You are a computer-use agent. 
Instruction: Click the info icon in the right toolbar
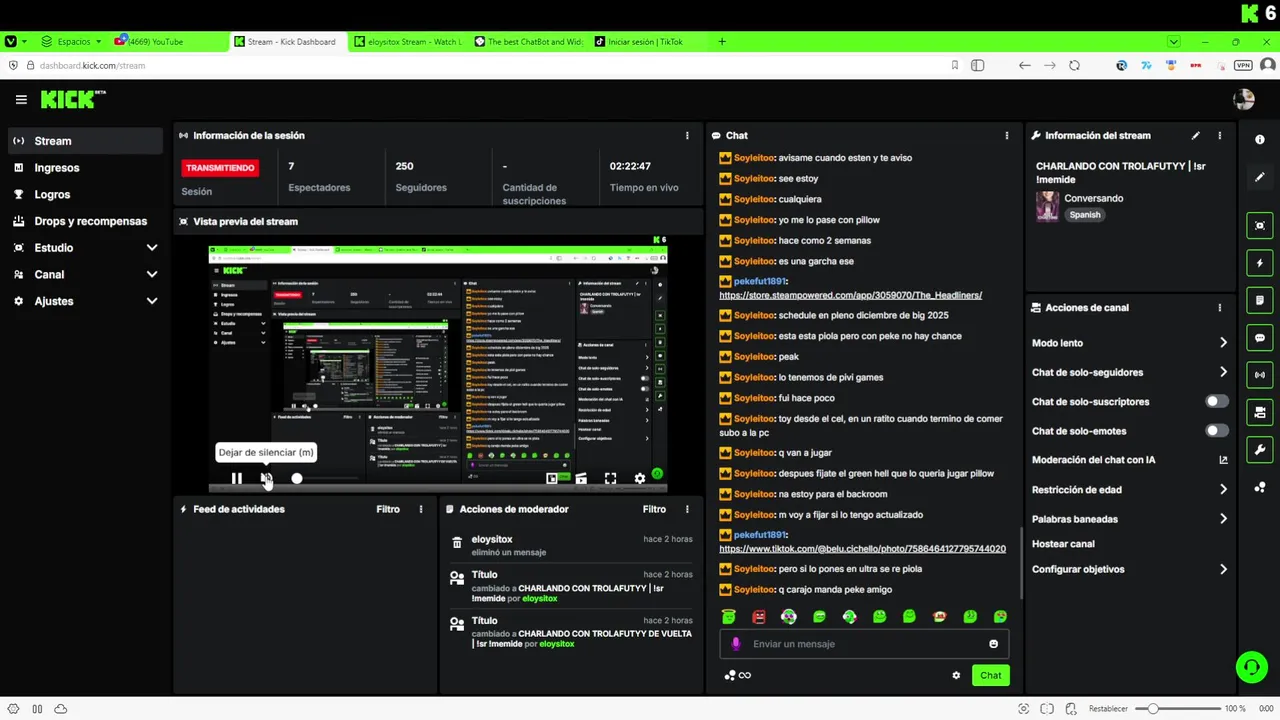coord(1260,140)
